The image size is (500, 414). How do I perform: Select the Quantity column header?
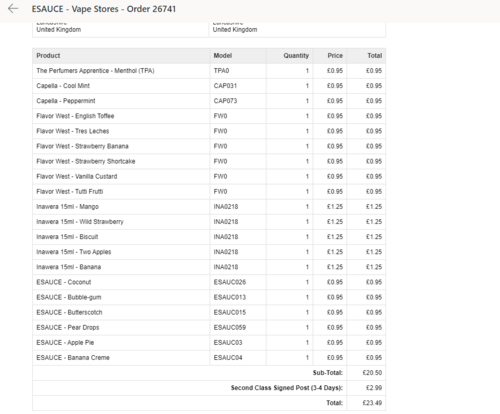pos(296,56)
